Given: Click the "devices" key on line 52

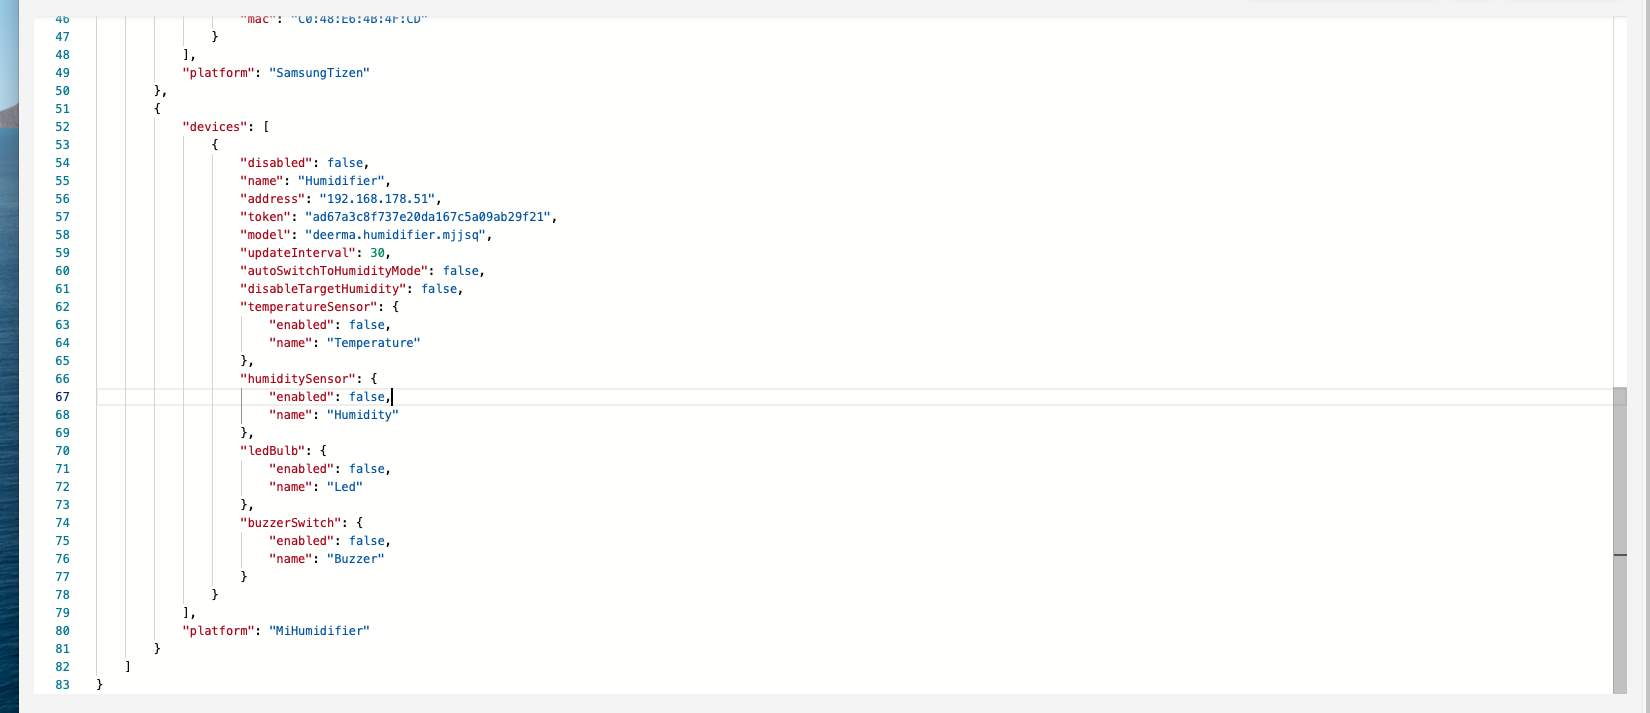Looking at the screenshot, I should tap(215, 127).
